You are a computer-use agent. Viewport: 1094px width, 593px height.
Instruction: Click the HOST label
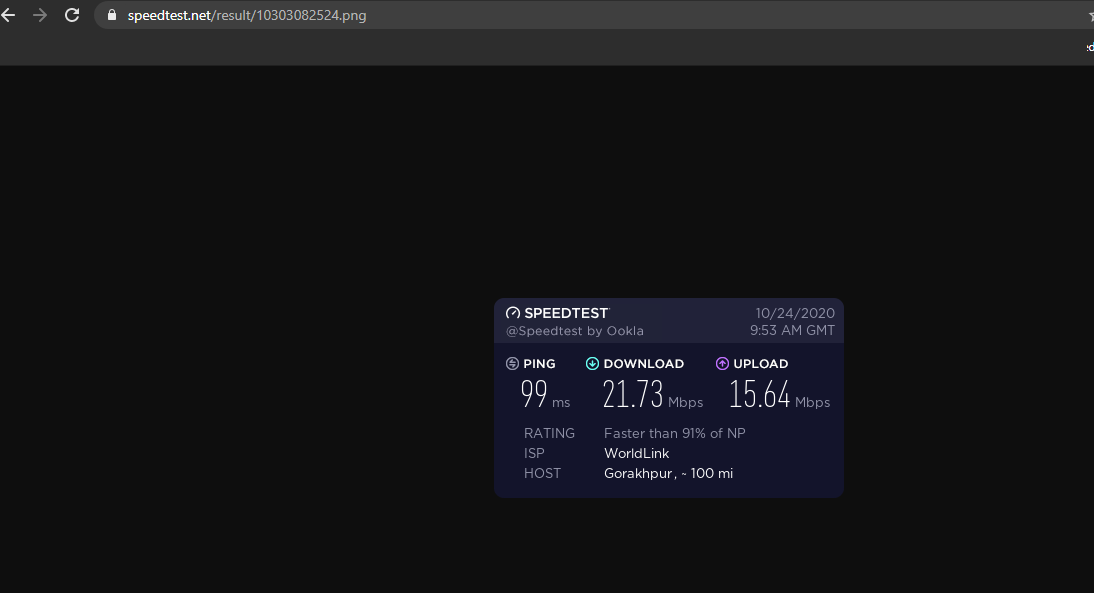(x=542, y=473)
